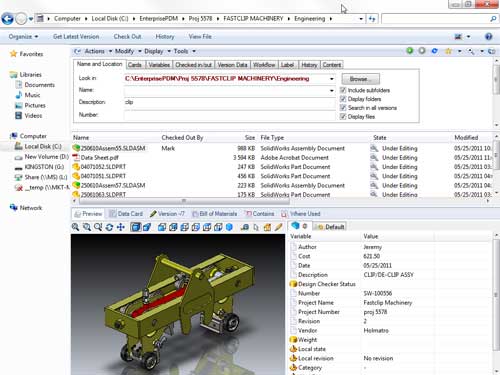This screenshot has width=500, height=375.
Task: Click the magnifier search-type icon in search toolbar
Action: (x=471, y=51)
